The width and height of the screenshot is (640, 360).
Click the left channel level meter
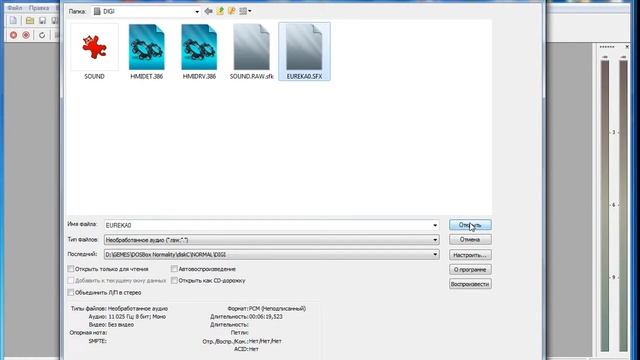[605, 206]
